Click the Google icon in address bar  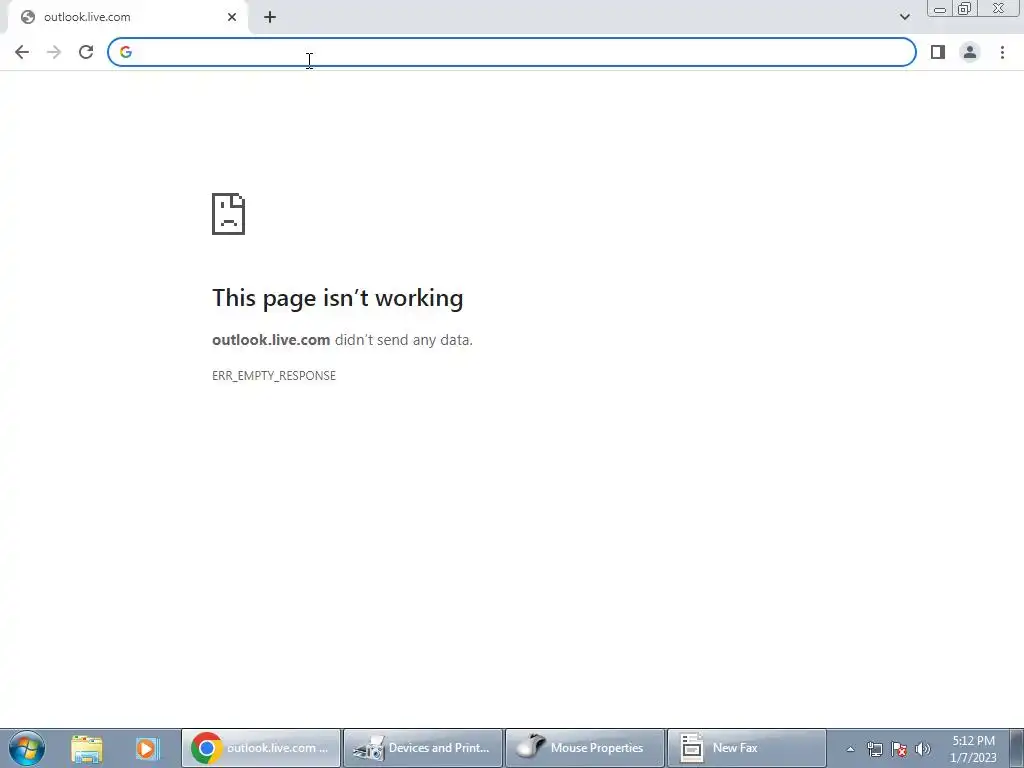pyautogui.click(x=126, y=52)
